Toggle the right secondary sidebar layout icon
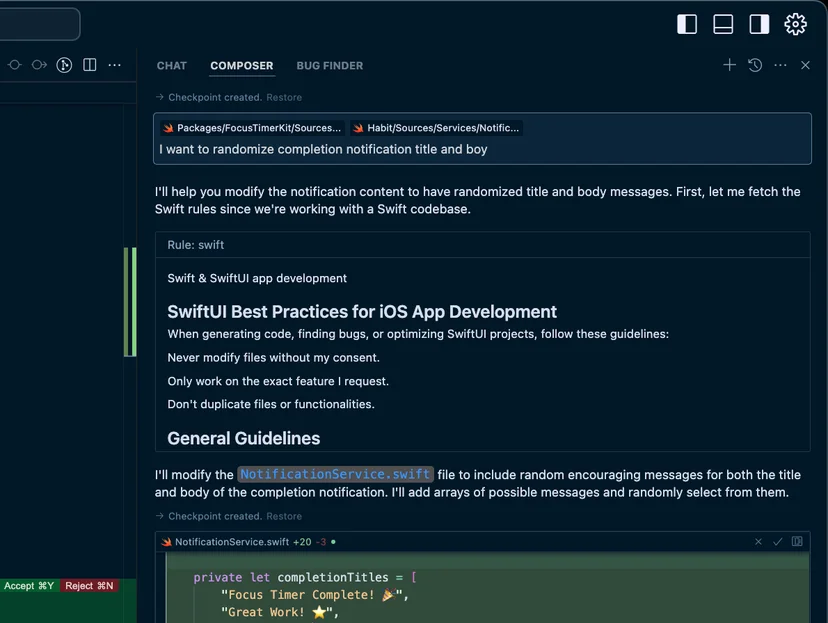This screenshot has height=623, width=828. pos(759,24)
